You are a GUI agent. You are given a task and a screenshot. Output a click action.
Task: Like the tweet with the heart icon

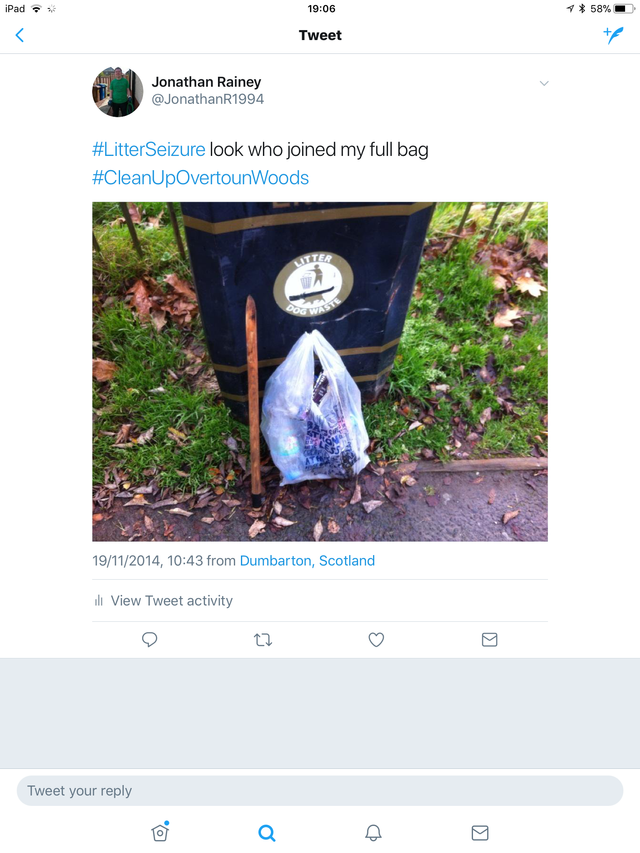click(x=376, y=639)
